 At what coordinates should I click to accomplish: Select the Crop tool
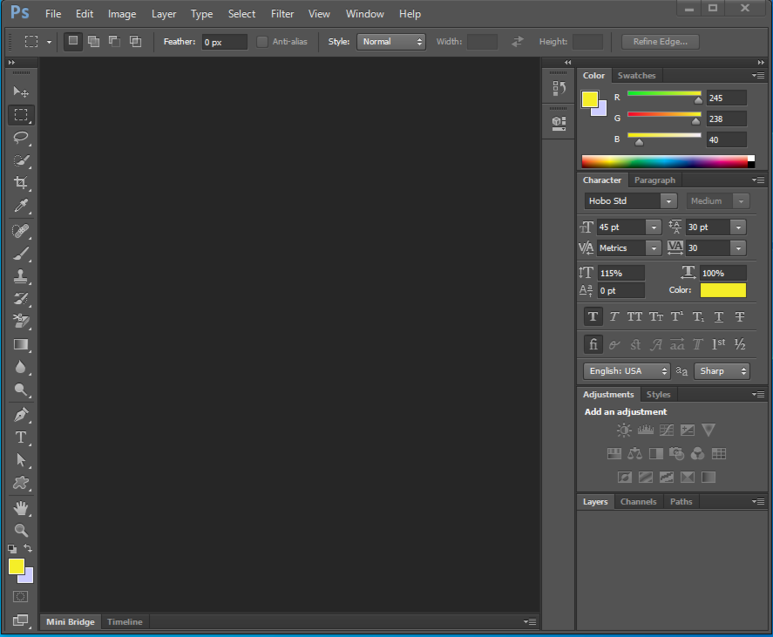click(x=21, y=183)
